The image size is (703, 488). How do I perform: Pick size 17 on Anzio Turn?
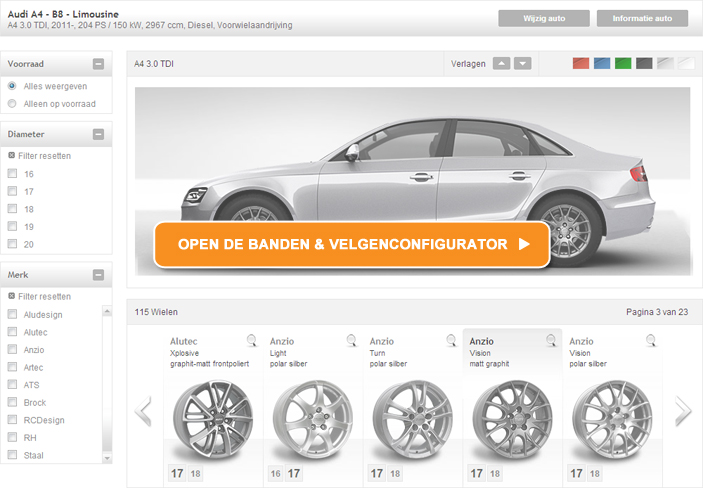pyautogui.click(x=377, y=473)
